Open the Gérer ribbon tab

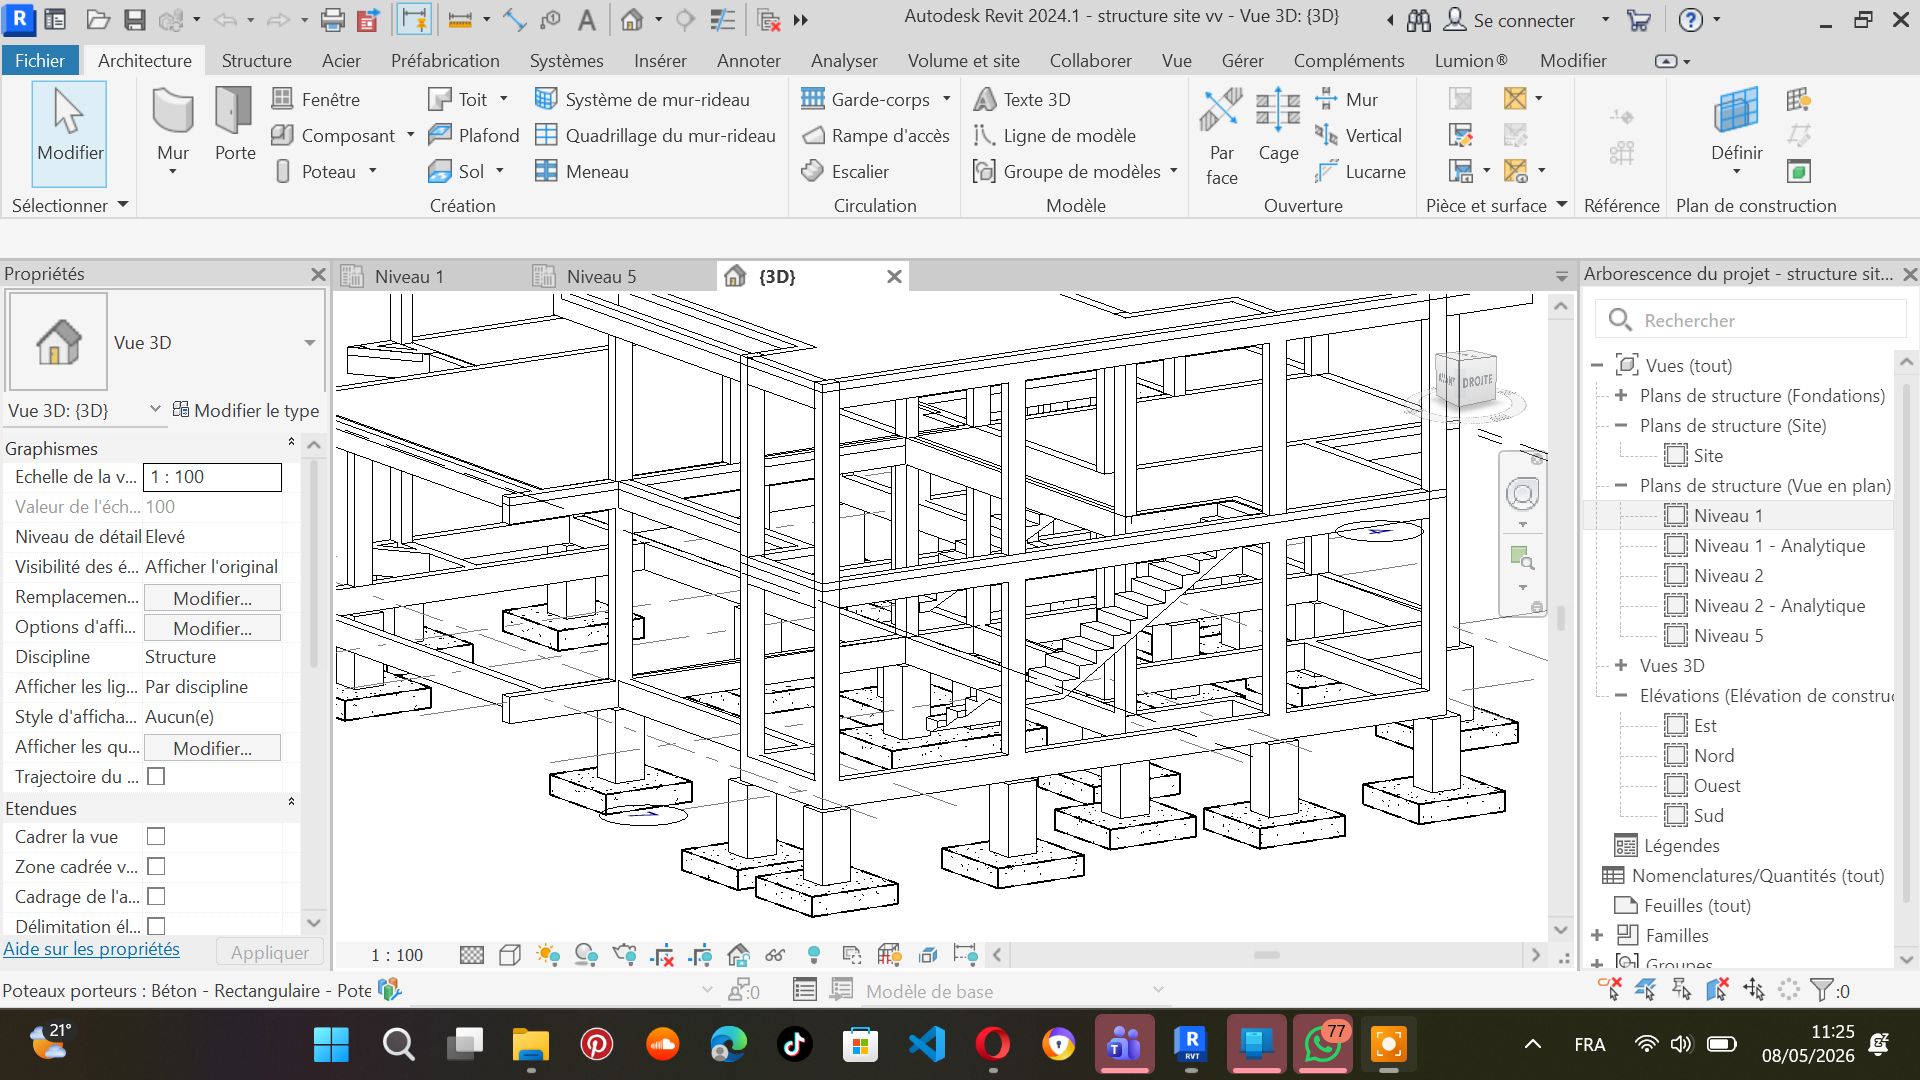pos(1242,60)
